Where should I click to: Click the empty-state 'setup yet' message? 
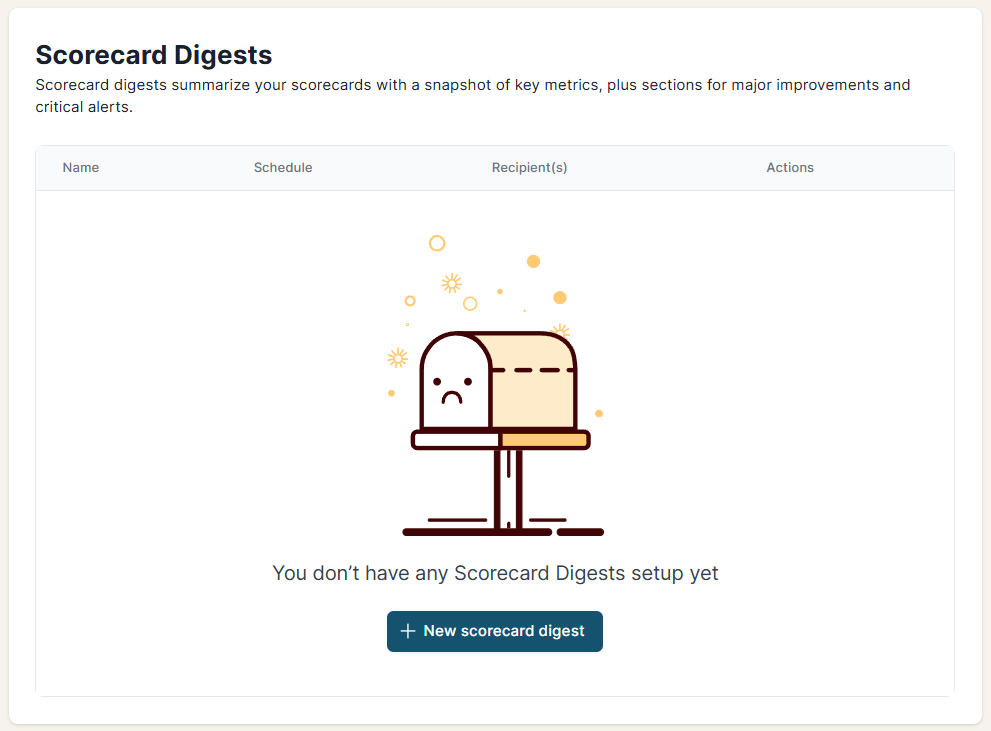click(x=495, y=573)
